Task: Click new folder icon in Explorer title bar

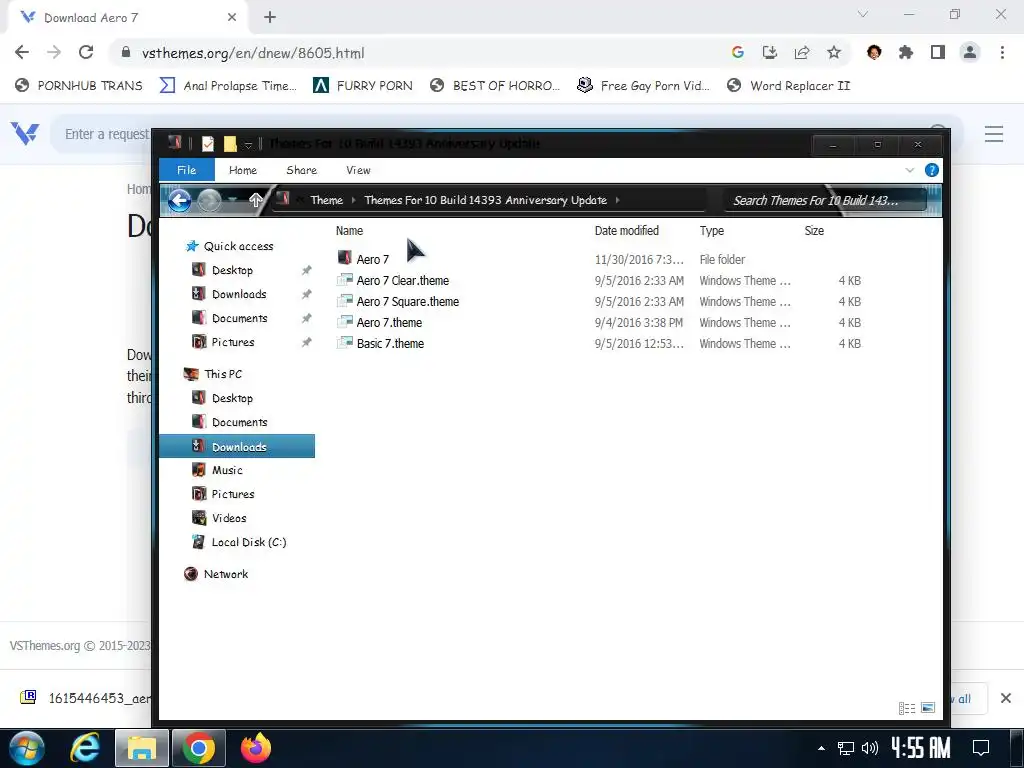Action: [230, 144]
